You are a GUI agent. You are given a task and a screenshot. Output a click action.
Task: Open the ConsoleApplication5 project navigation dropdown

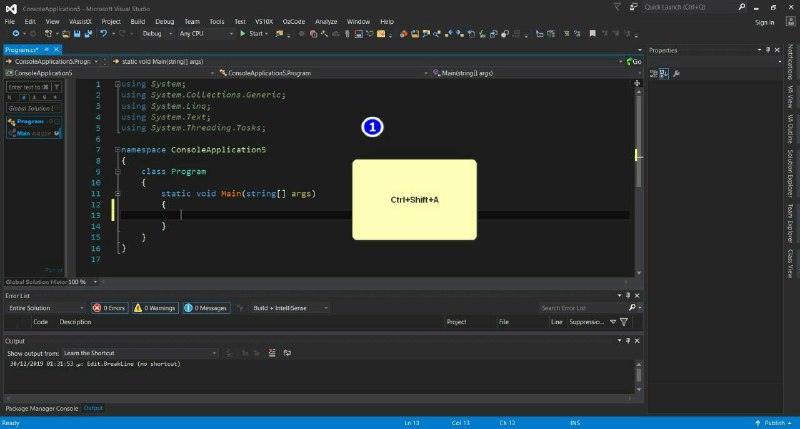click(110, 73)
